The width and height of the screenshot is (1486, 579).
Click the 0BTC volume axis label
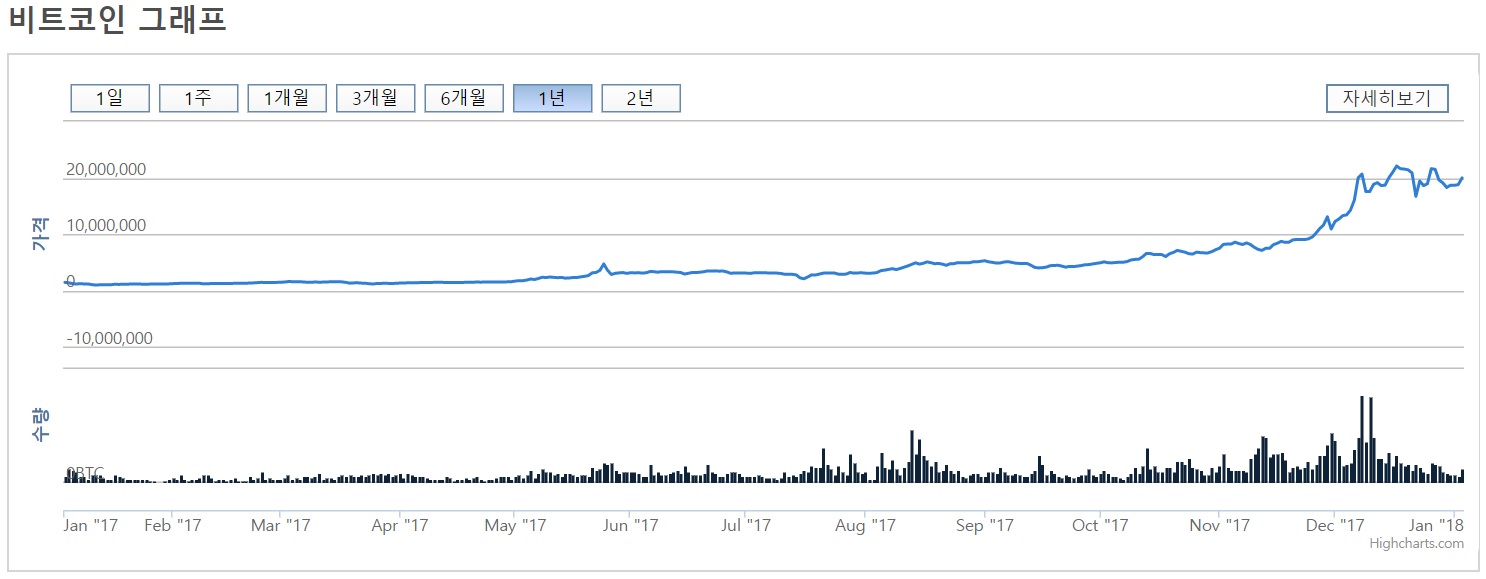[85, 472]
